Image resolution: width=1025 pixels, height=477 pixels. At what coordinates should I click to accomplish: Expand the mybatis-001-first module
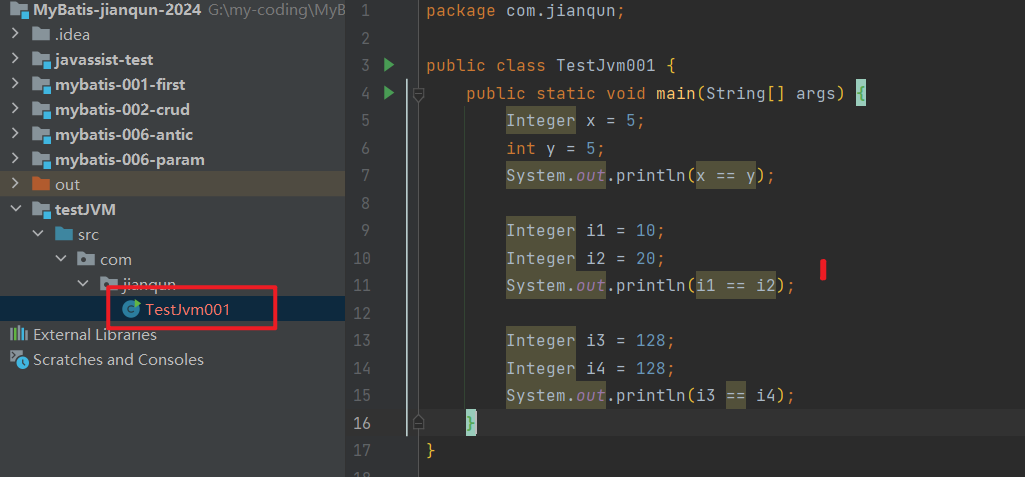[x=15, y=84]
